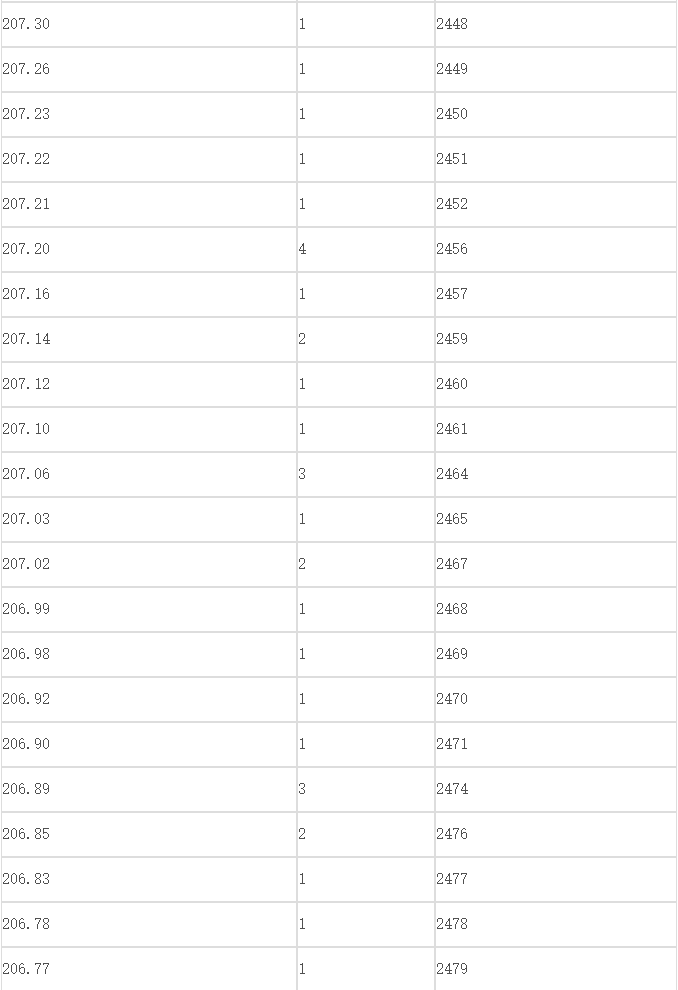Click the cumulative value 2476
This screenshot has height=990, width=678.
click(555, 835)
